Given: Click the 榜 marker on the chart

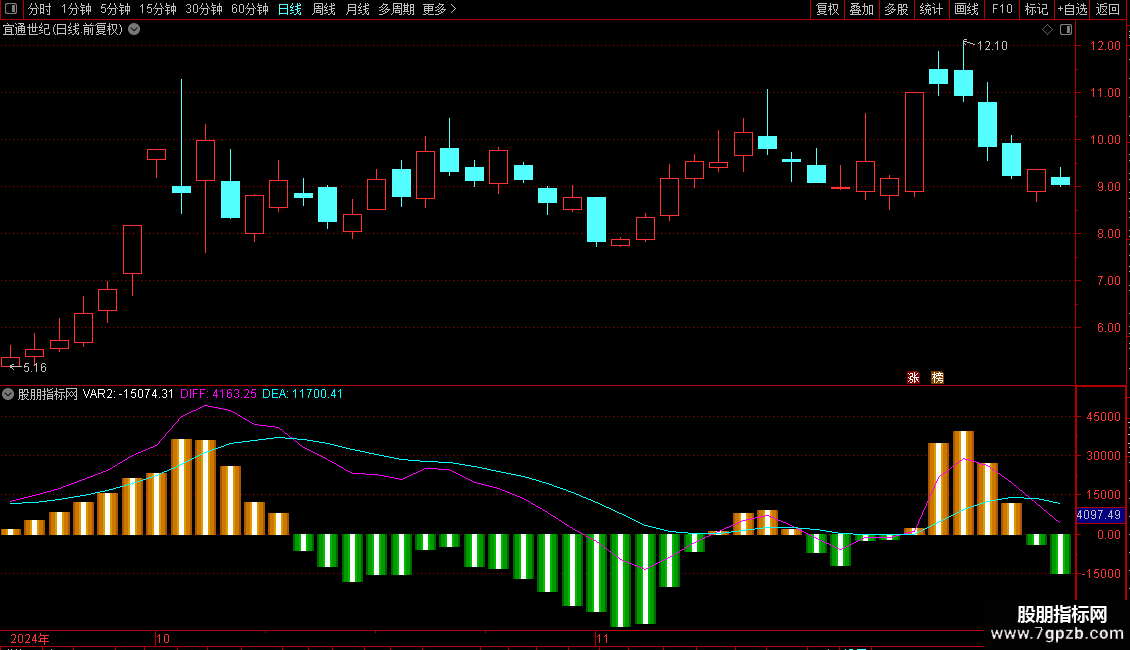Looking at the screenshot, I should (x=937, y=378).
